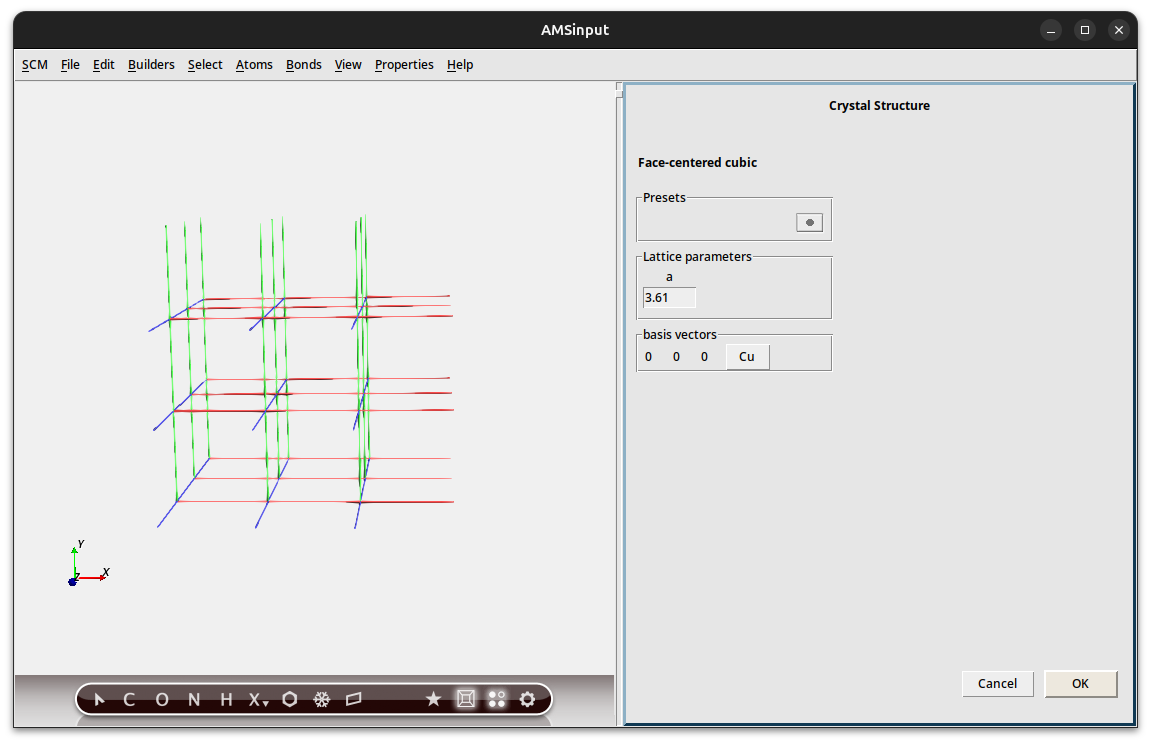Open the Builders menu

[x=151, y=65]
